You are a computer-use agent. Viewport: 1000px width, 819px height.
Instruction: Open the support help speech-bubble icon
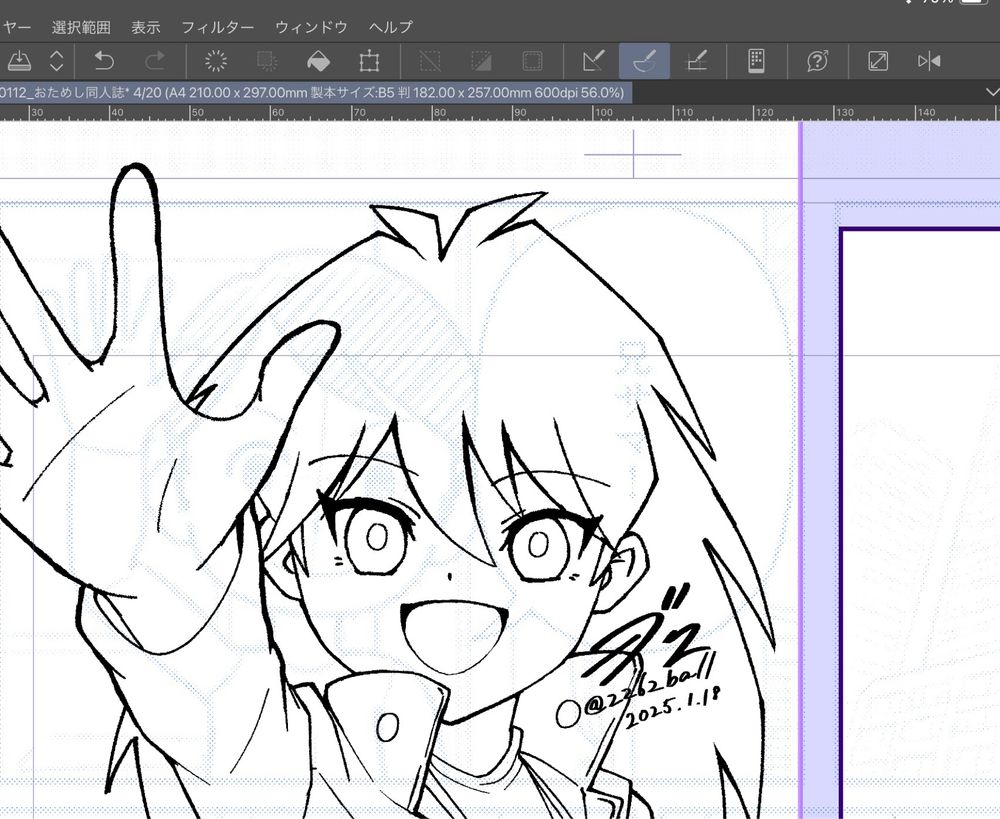(818, 61)
